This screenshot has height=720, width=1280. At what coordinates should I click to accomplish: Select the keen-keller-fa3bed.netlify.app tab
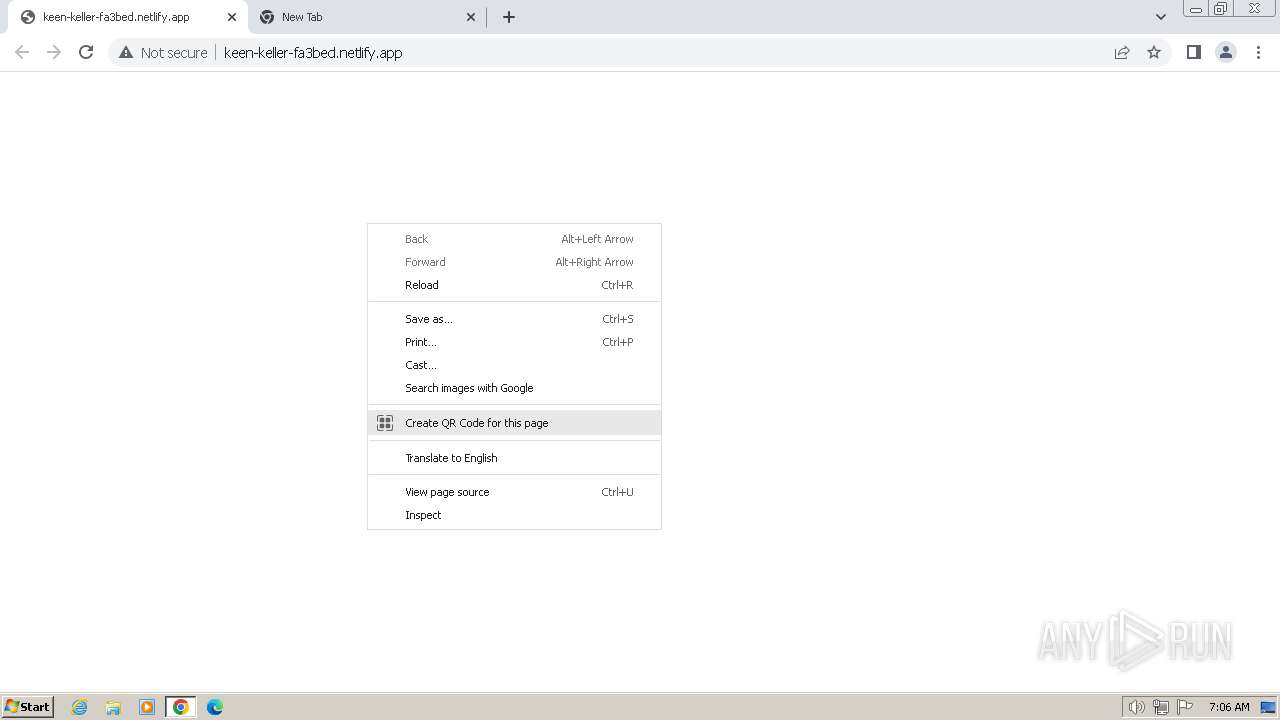click(x=126, y=17)
